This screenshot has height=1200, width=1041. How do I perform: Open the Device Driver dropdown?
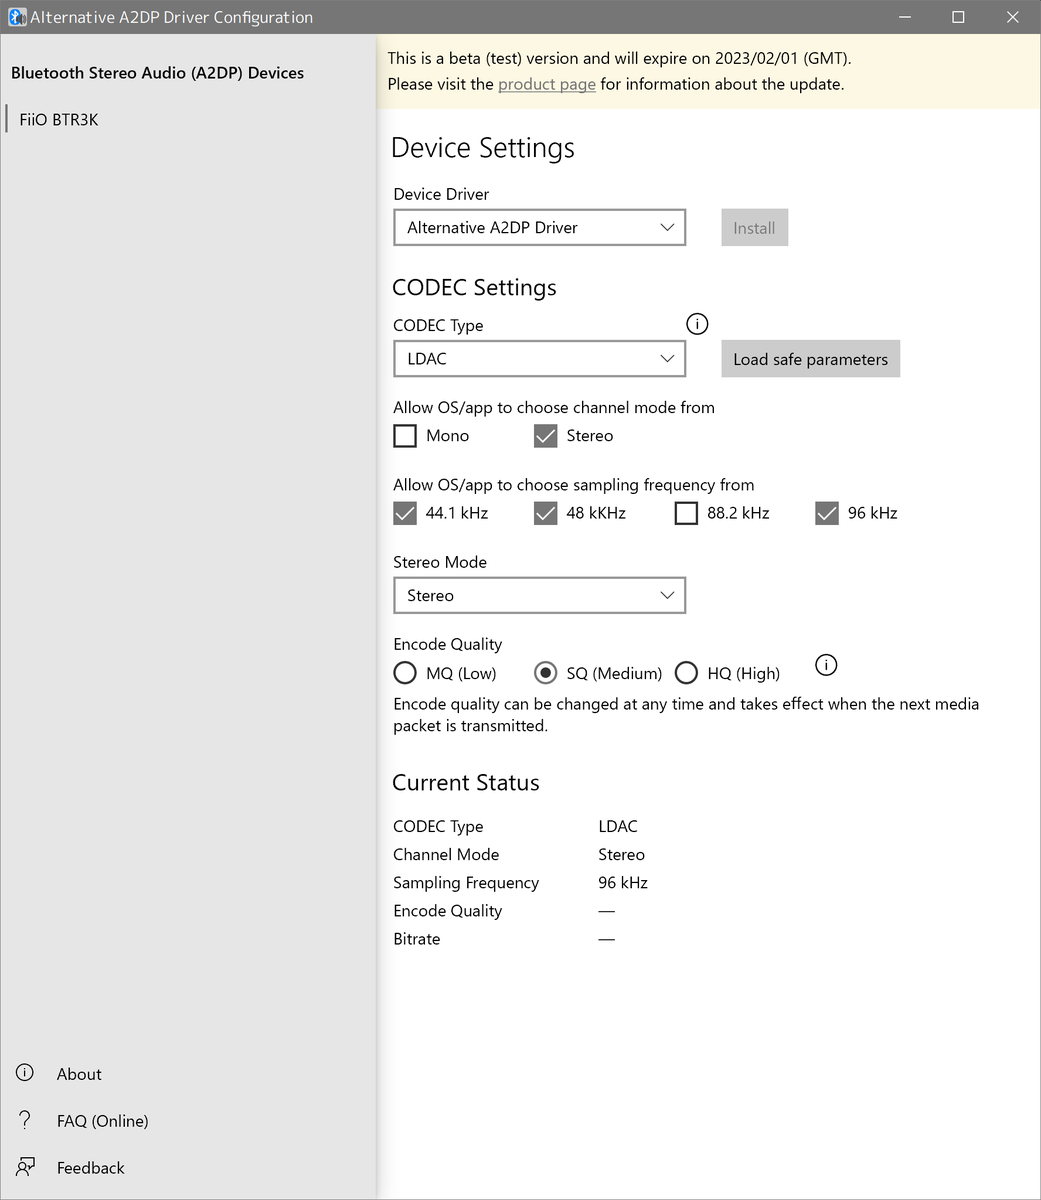tap(539, 227)
